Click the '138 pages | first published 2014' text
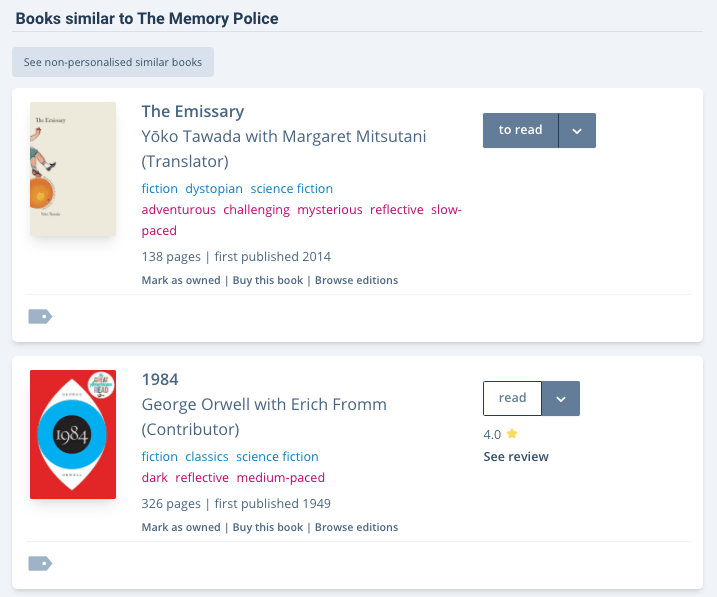The image size is (717, 597). (236, 257)
